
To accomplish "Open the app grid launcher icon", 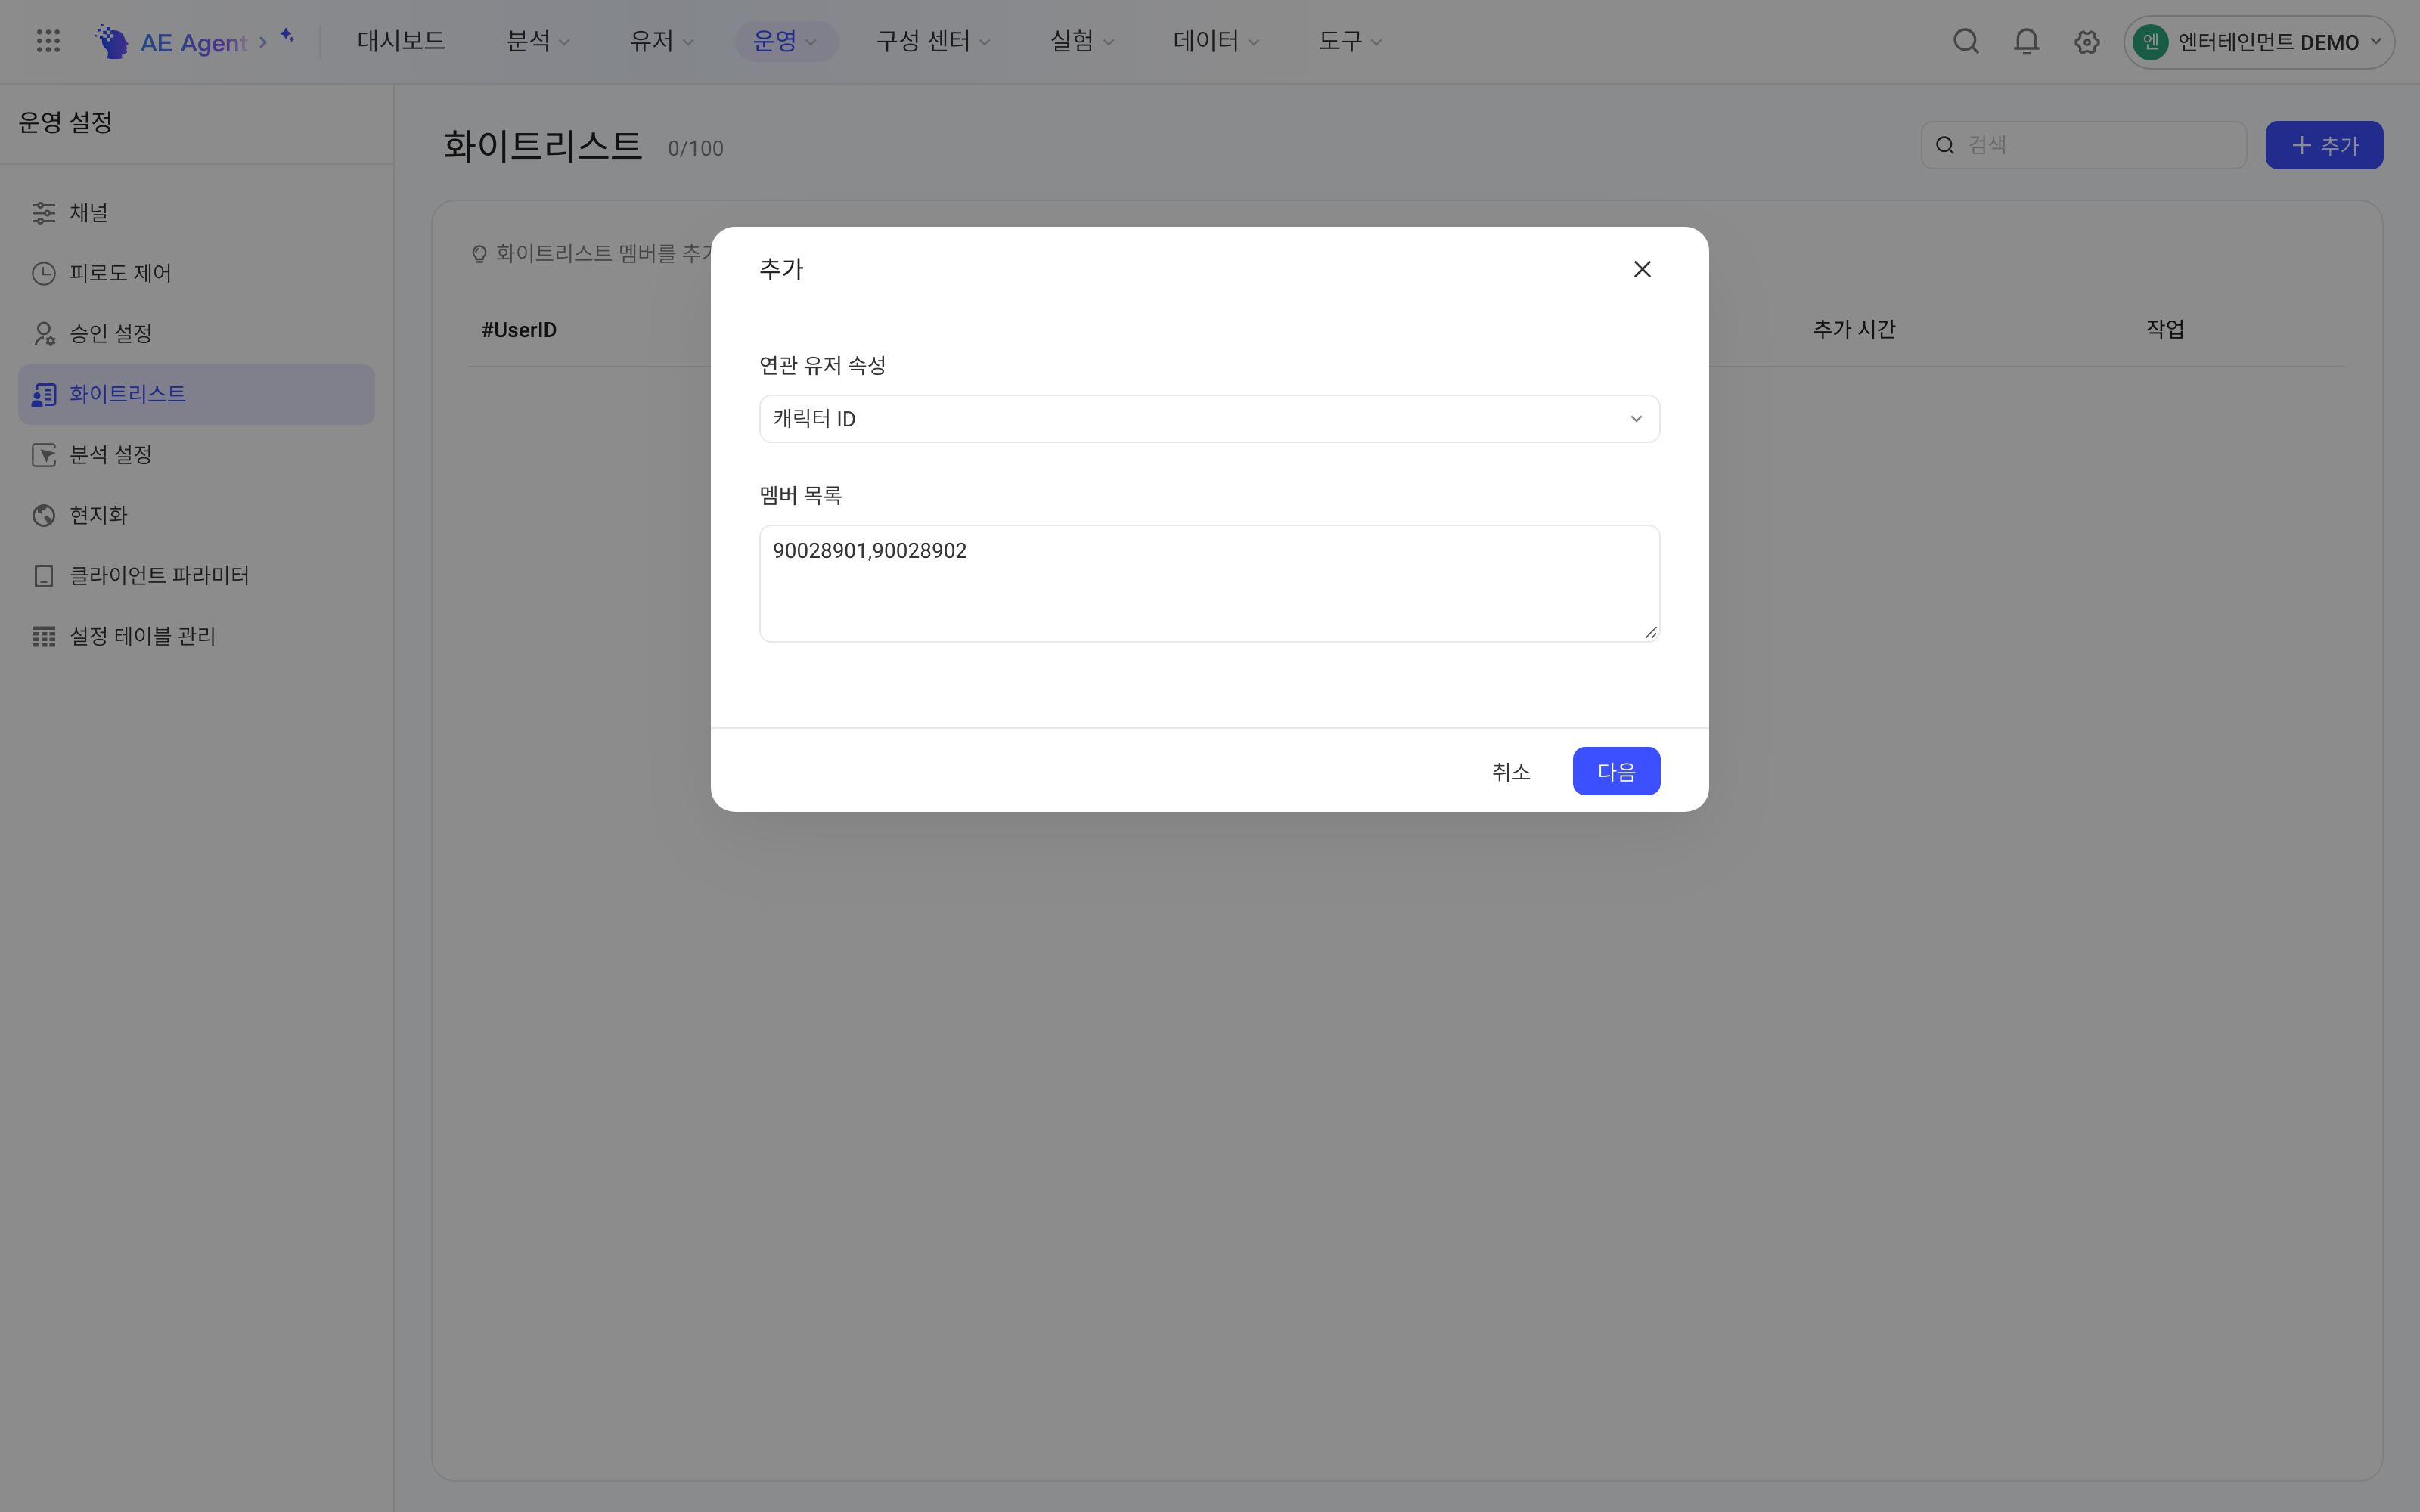I will [x=48, y=41].
